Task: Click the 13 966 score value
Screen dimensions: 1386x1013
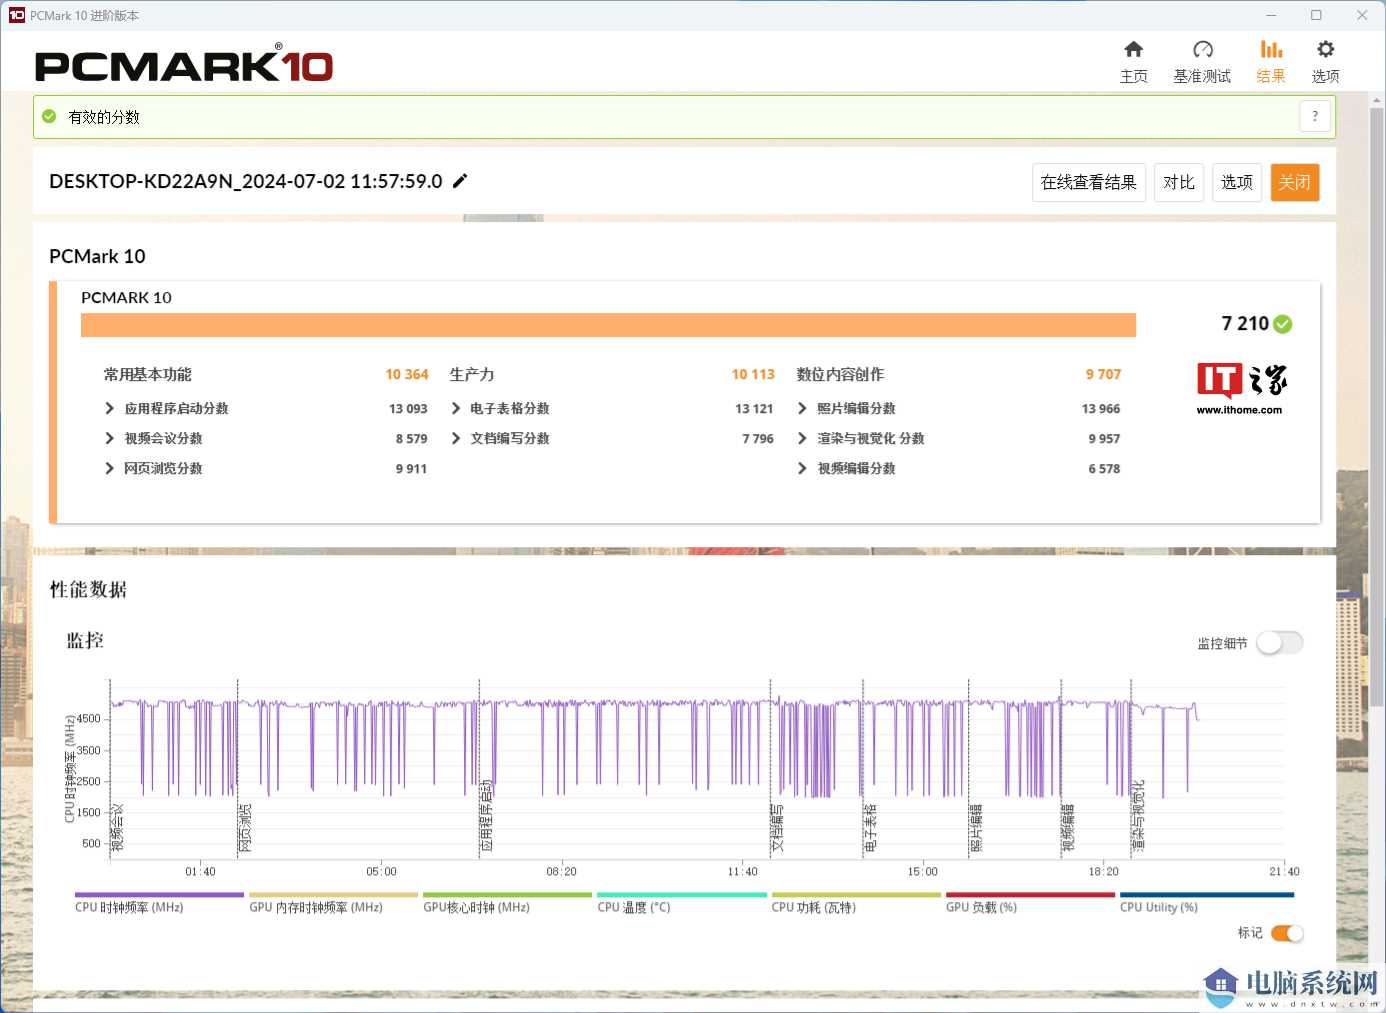Action: click(1101, 409)
